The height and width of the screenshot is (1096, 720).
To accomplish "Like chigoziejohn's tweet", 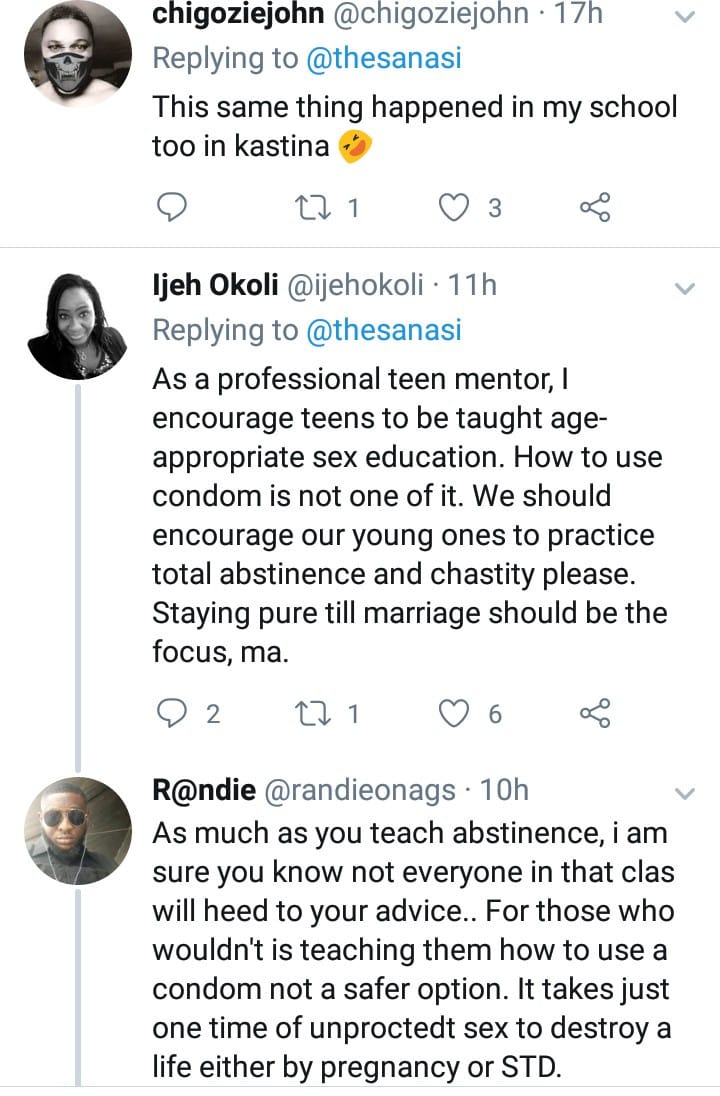I will tap(457, 207).
